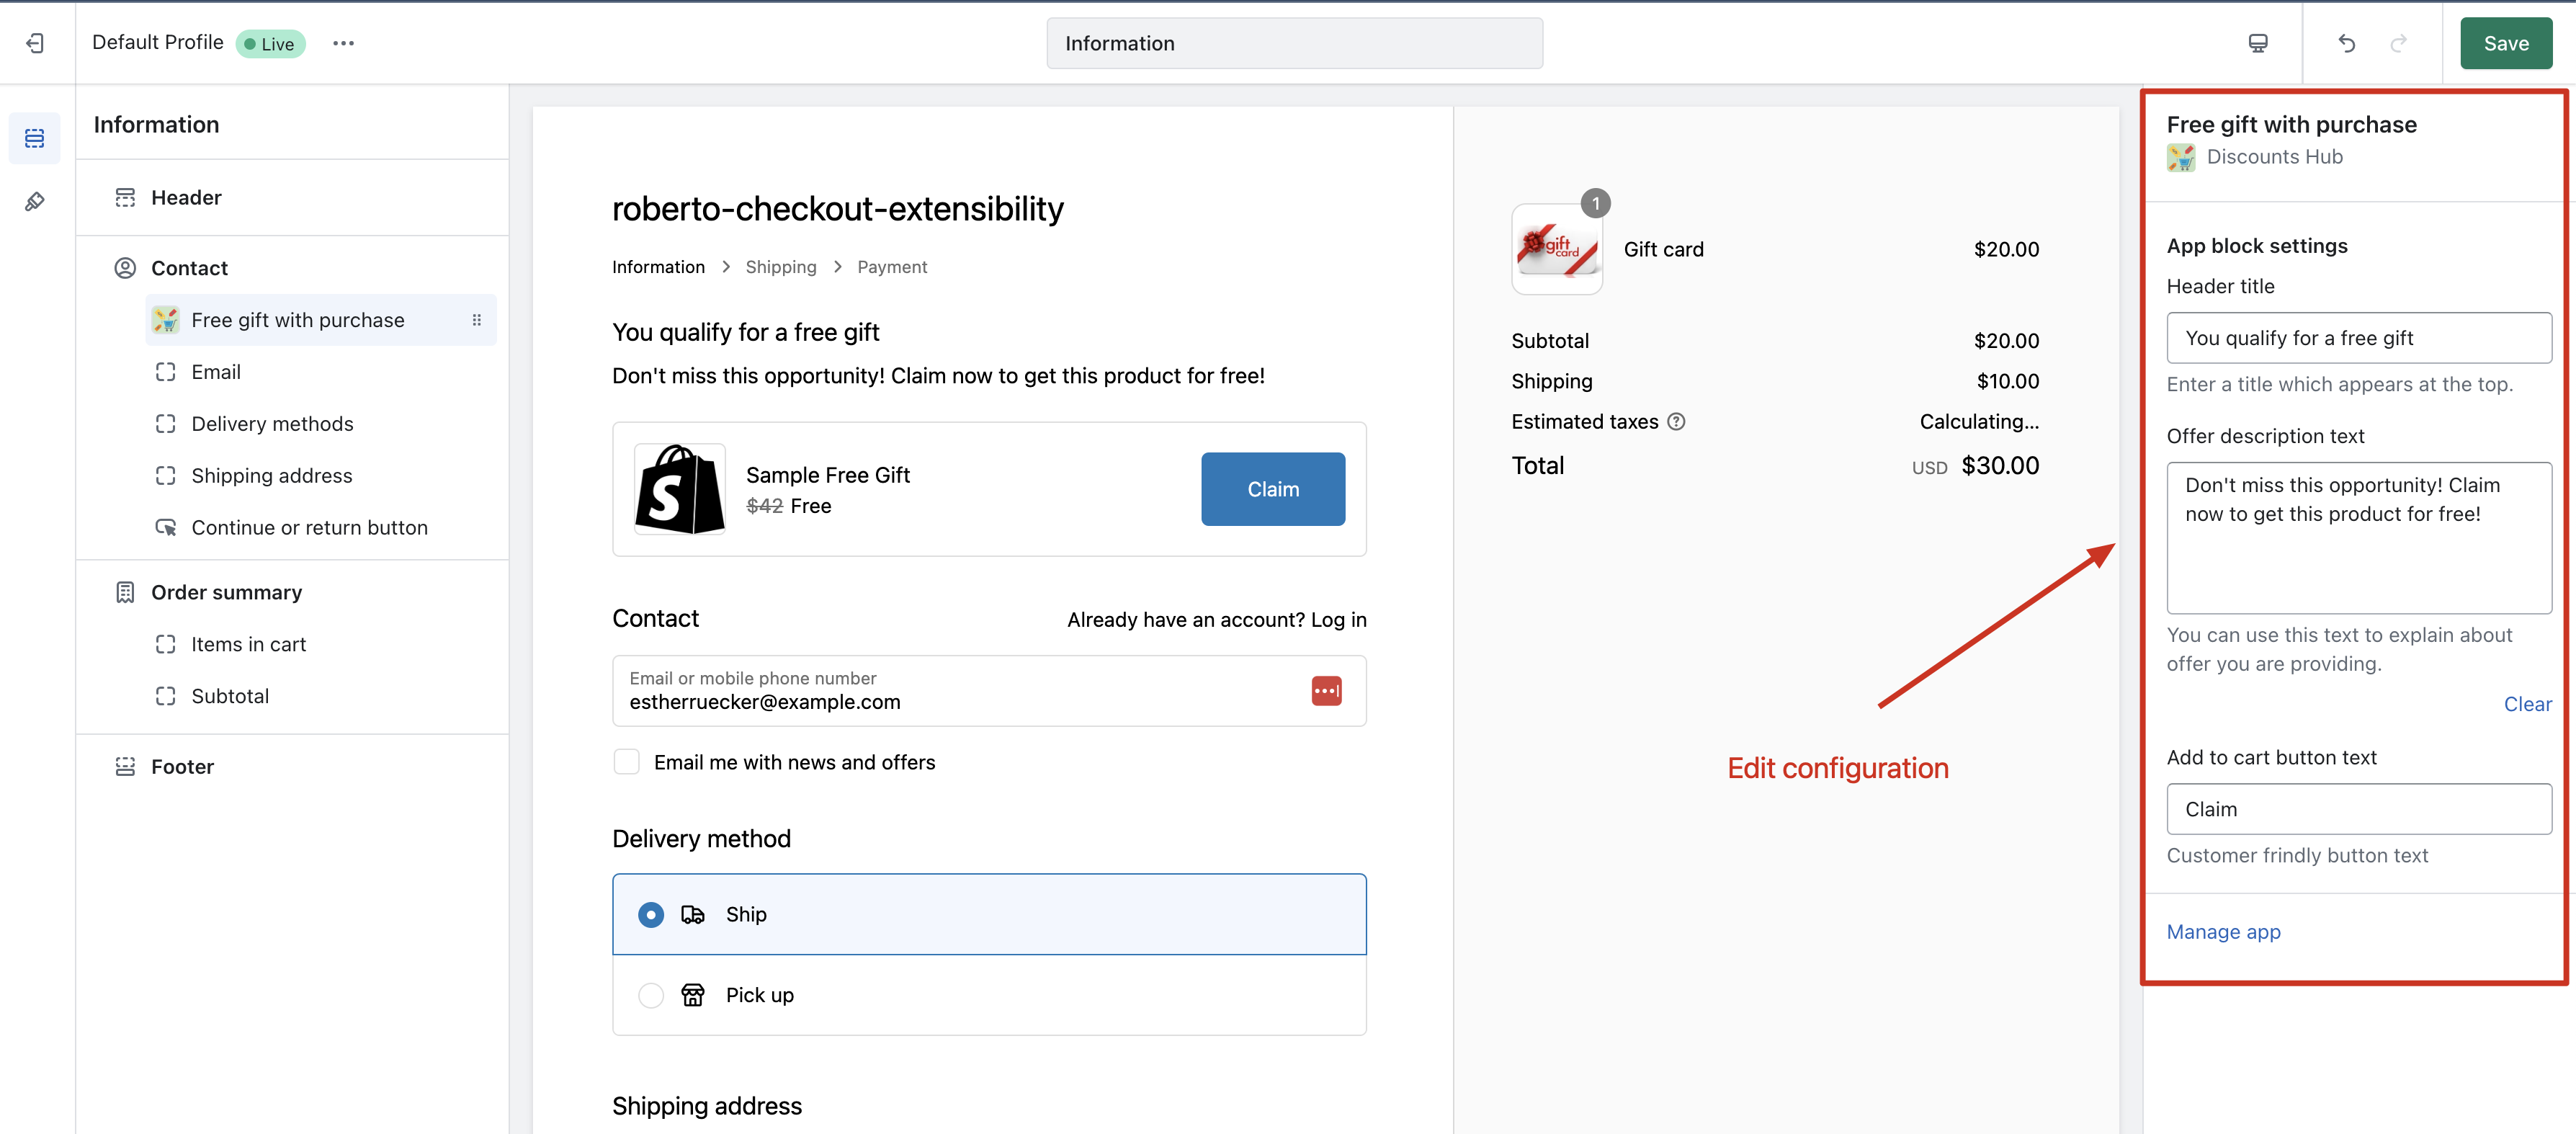Open the brush settings icon in left rail

(x=35, y=202)
